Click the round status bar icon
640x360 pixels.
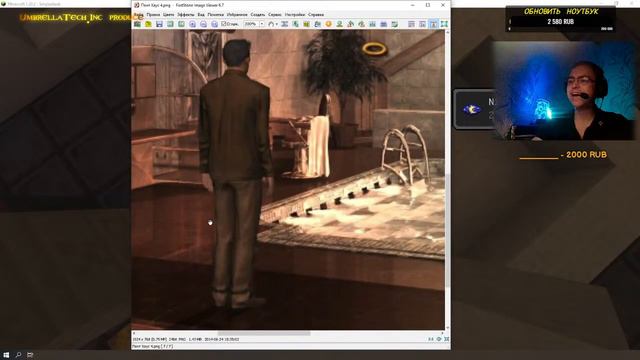(439, 339)
